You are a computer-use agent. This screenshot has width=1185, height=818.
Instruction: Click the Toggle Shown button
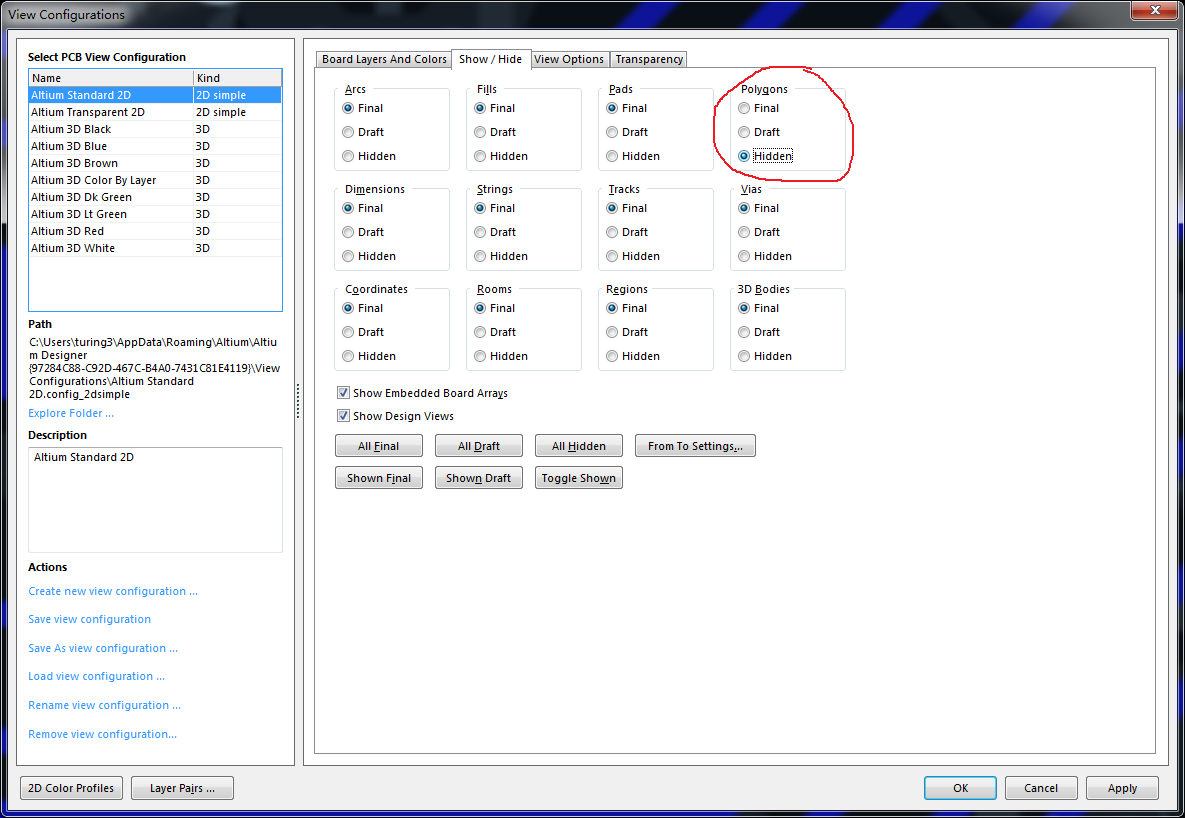(x=579, y=478)
